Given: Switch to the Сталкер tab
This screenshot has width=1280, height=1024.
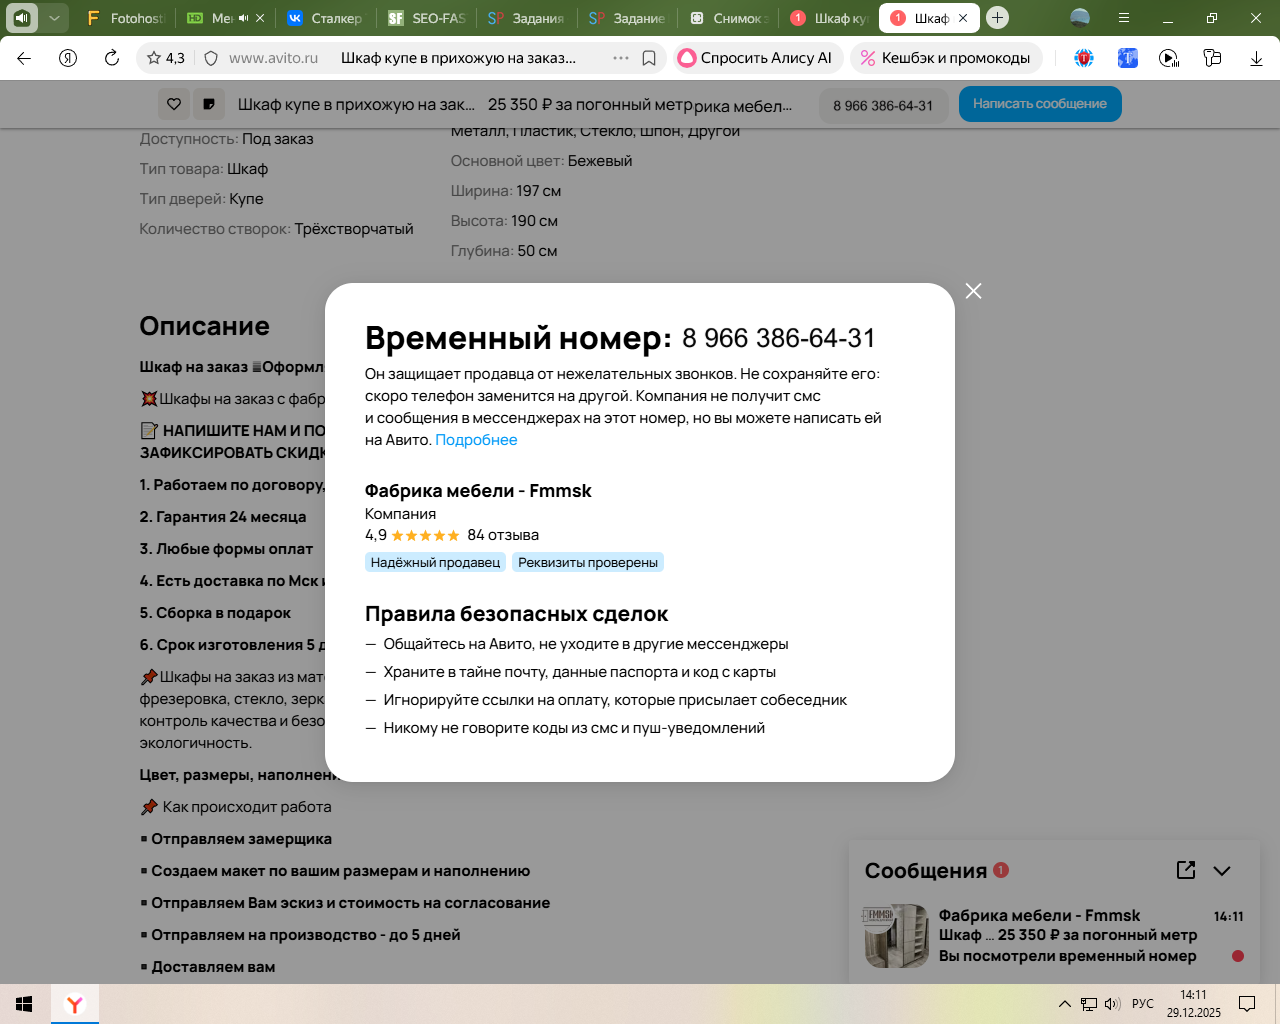Looking at the screenshot, I should (325, 18).
